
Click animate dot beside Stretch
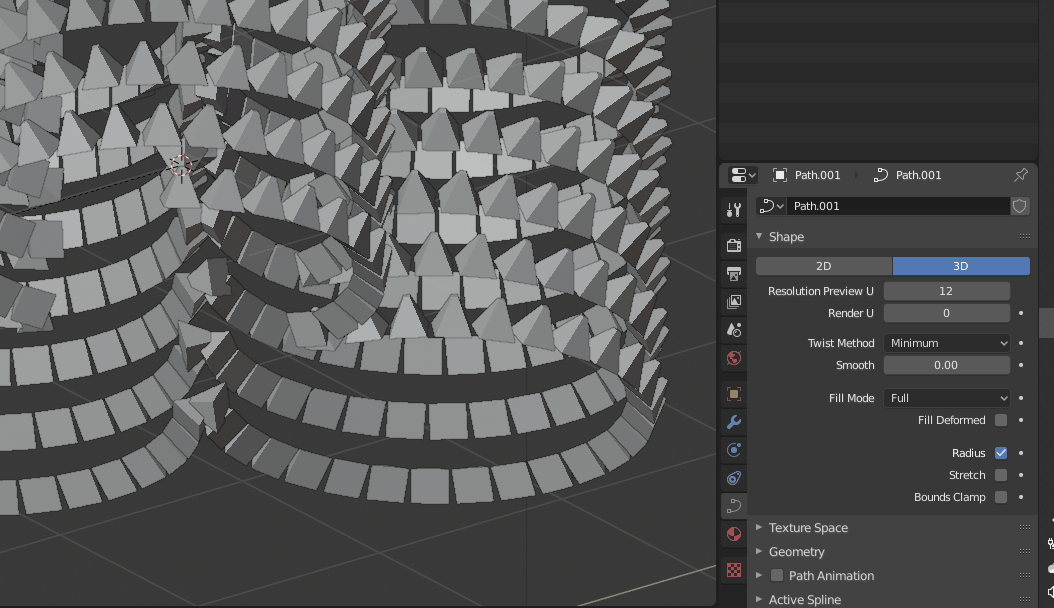click(1021, 476)
